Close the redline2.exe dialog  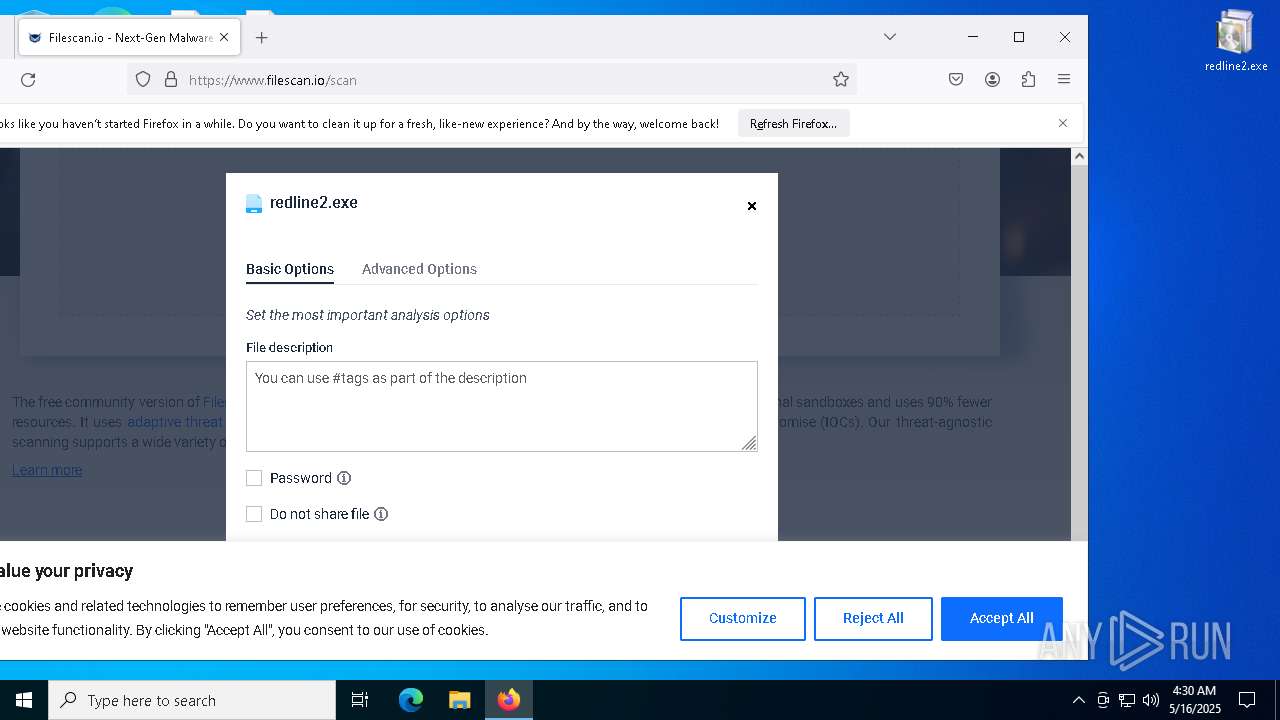point(752,206)
